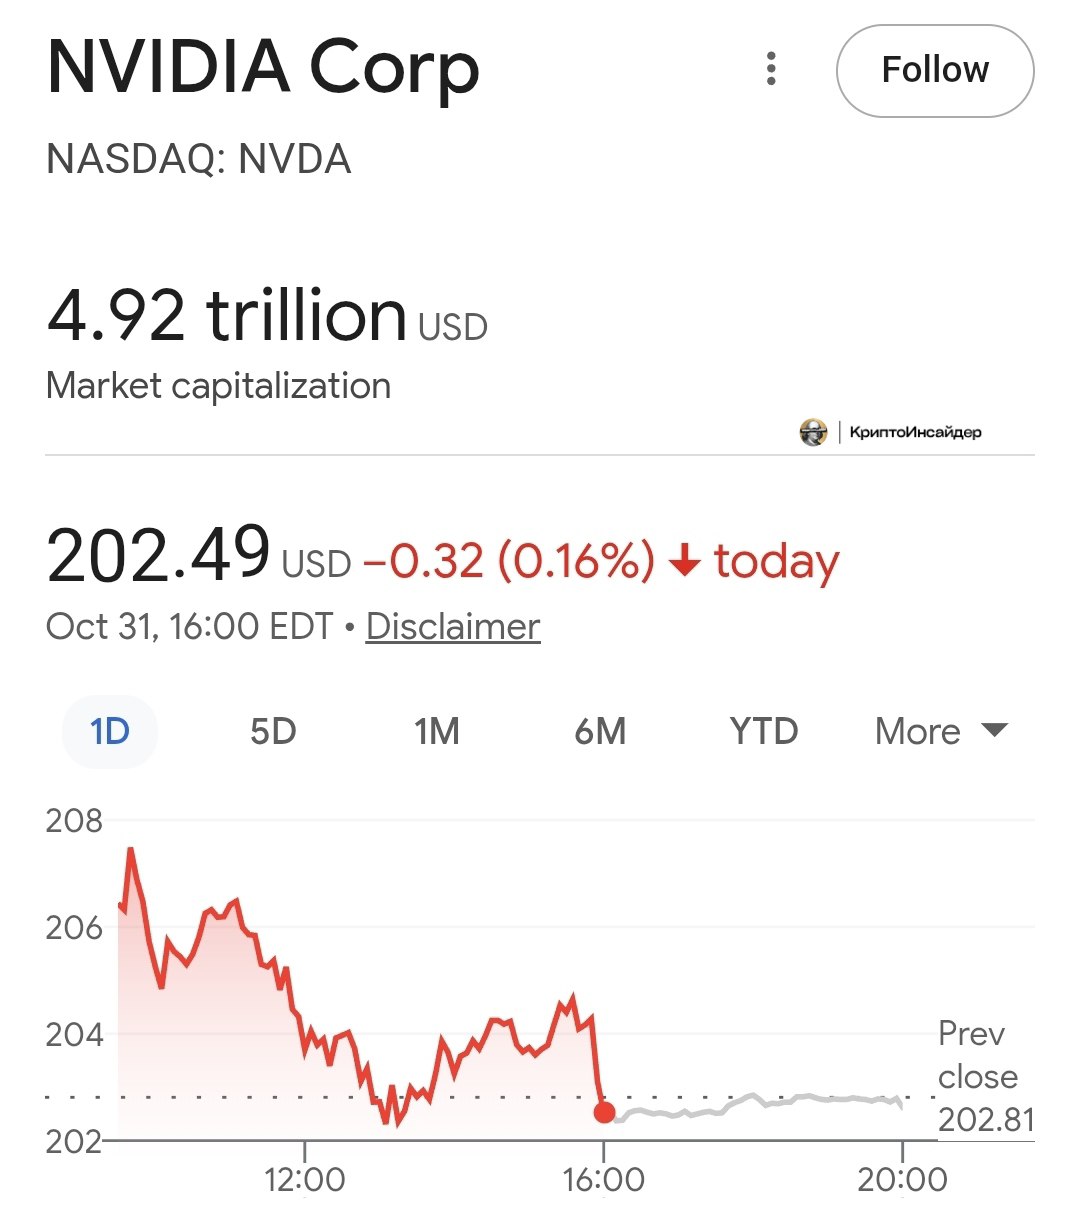Click the NVIDIA Corp heading

click(x=263, y=68)
